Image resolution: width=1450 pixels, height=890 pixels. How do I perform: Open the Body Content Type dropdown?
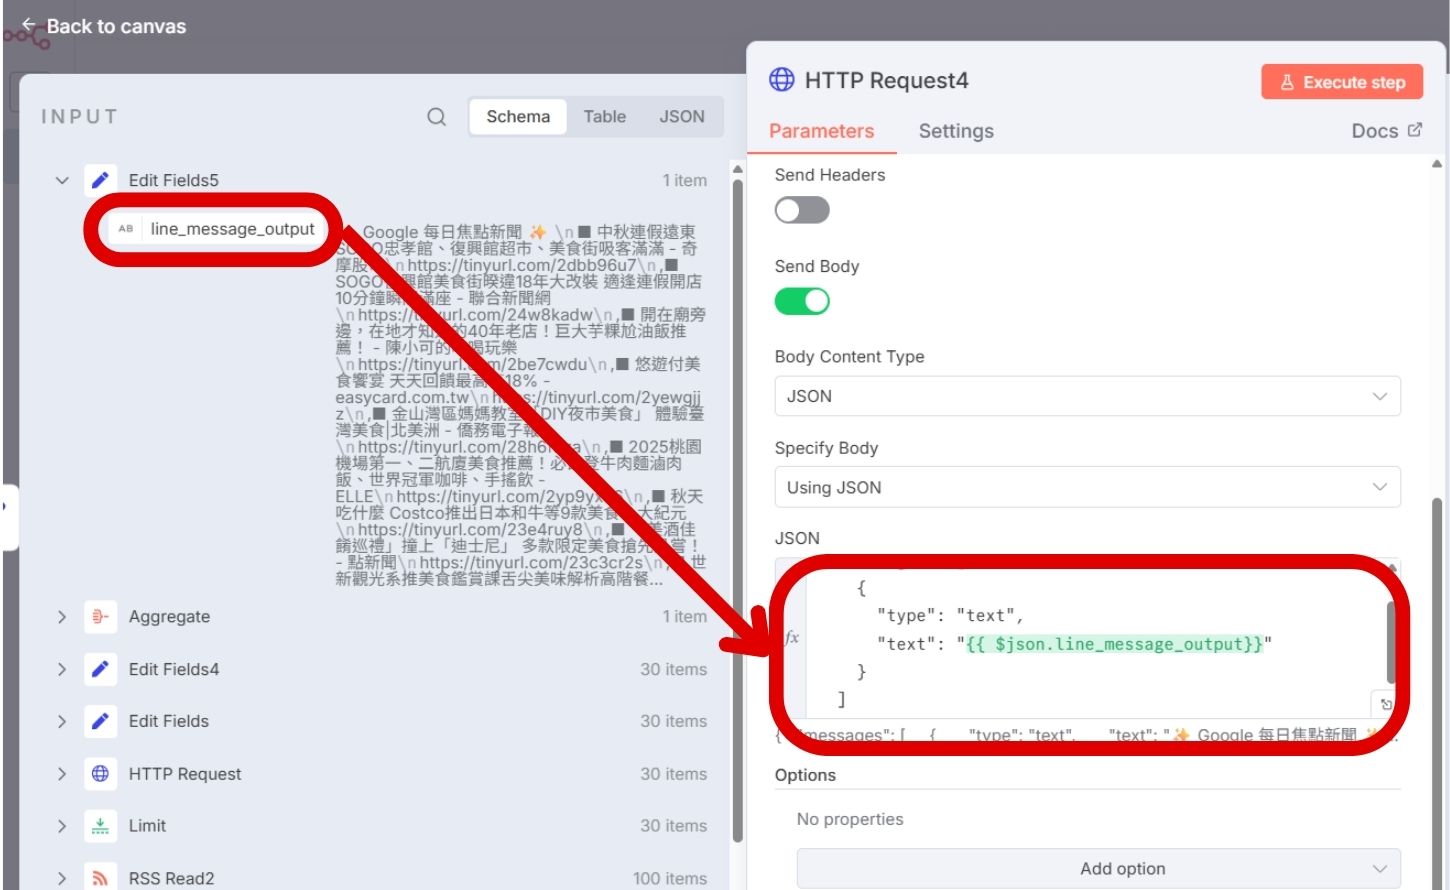[x=1087, y=396]
